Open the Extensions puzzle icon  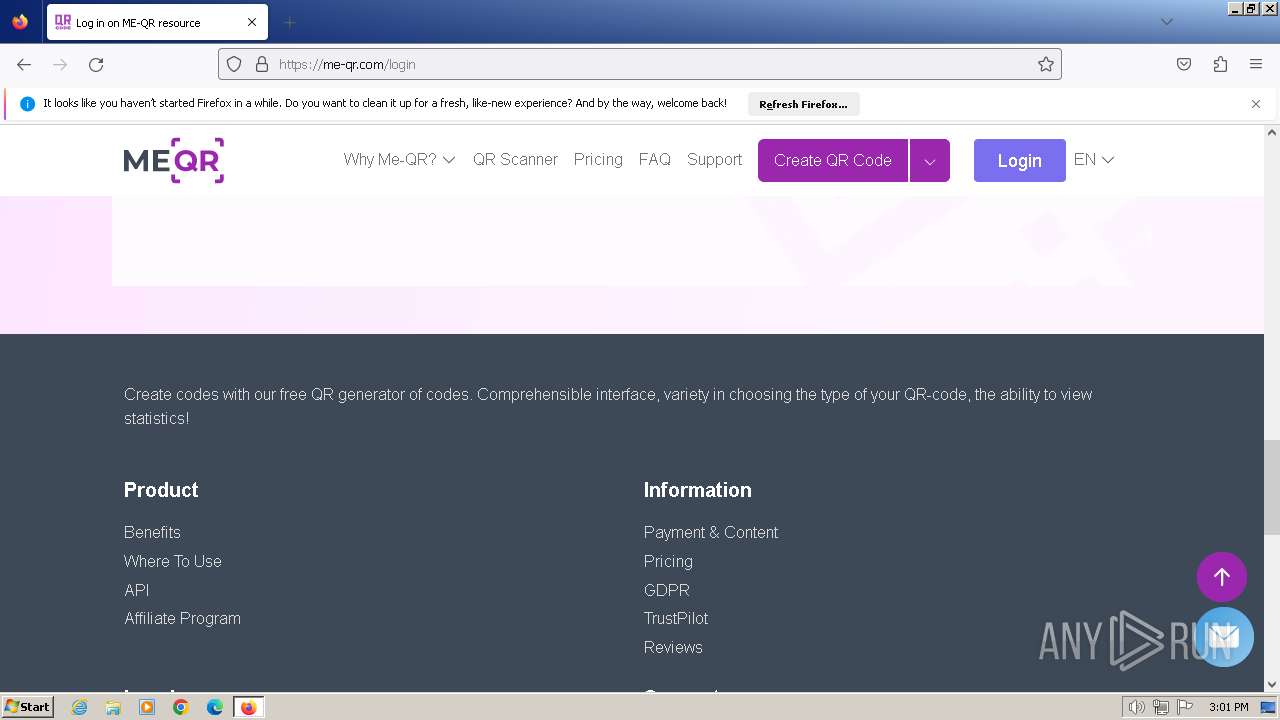[1220, 64]
